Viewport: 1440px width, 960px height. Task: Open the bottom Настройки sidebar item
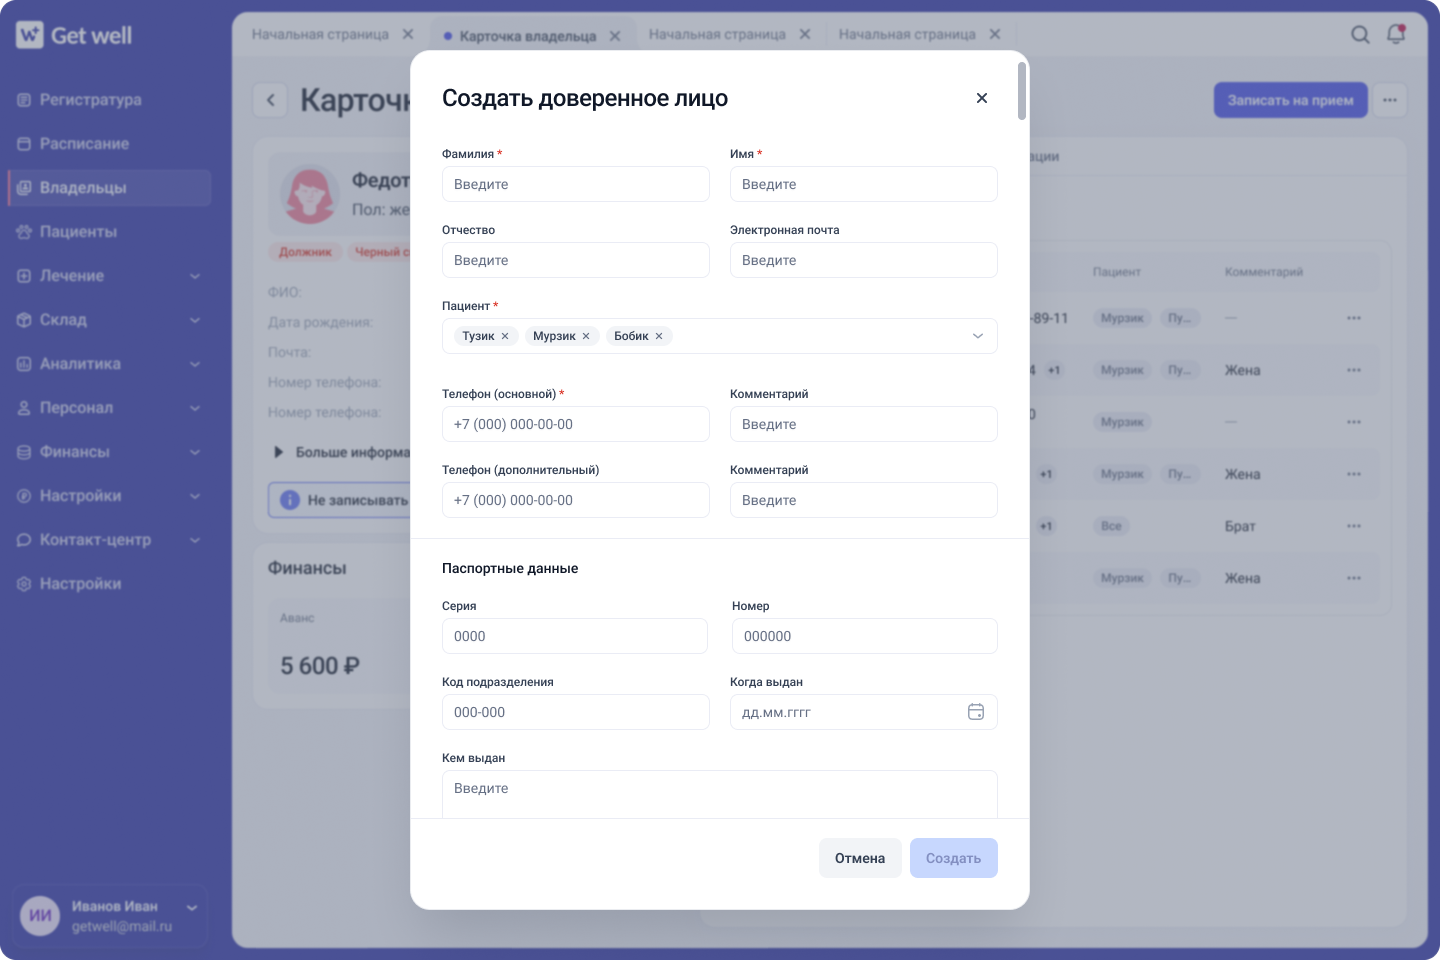tap(110, 584)
